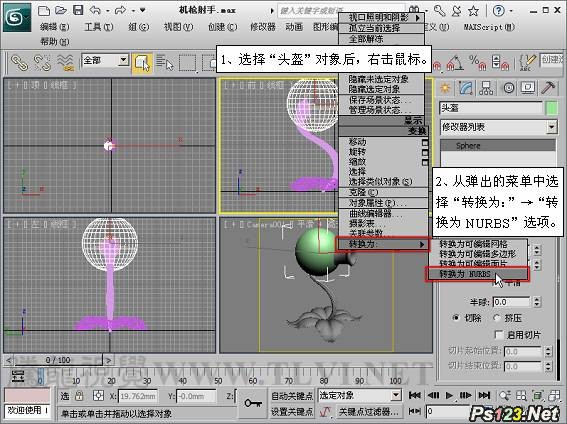
Task: Choose 克隆(C) in the context menu
Action: pos(383,193)
